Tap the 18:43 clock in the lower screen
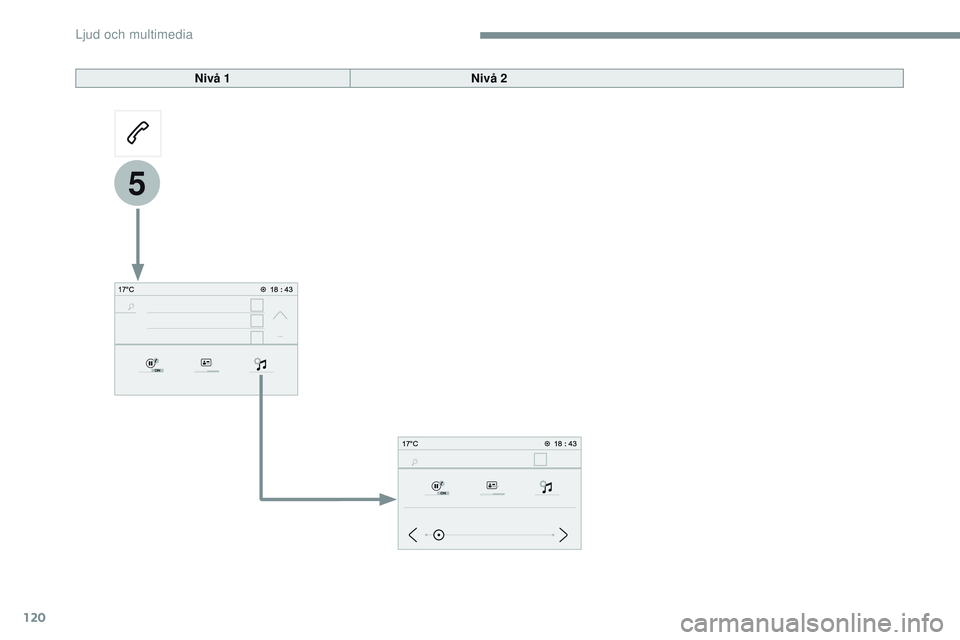Image resolution: width=960 pixels, height=640 pixels. [565, 443]
